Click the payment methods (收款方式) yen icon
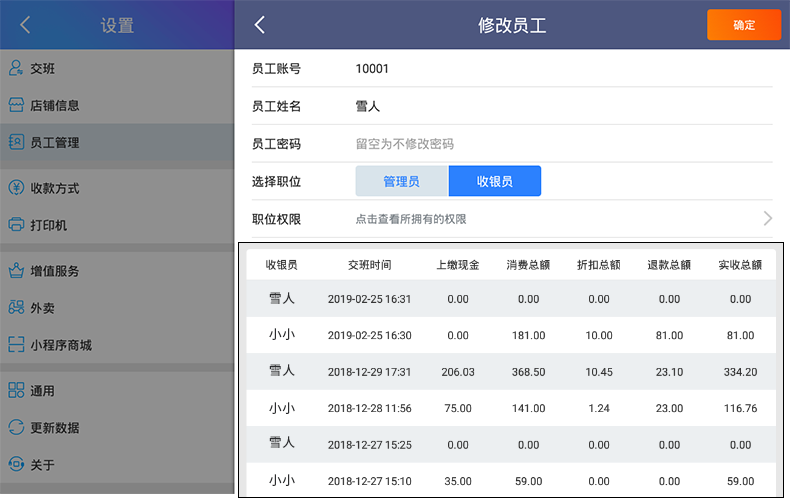 coord(16,188)
